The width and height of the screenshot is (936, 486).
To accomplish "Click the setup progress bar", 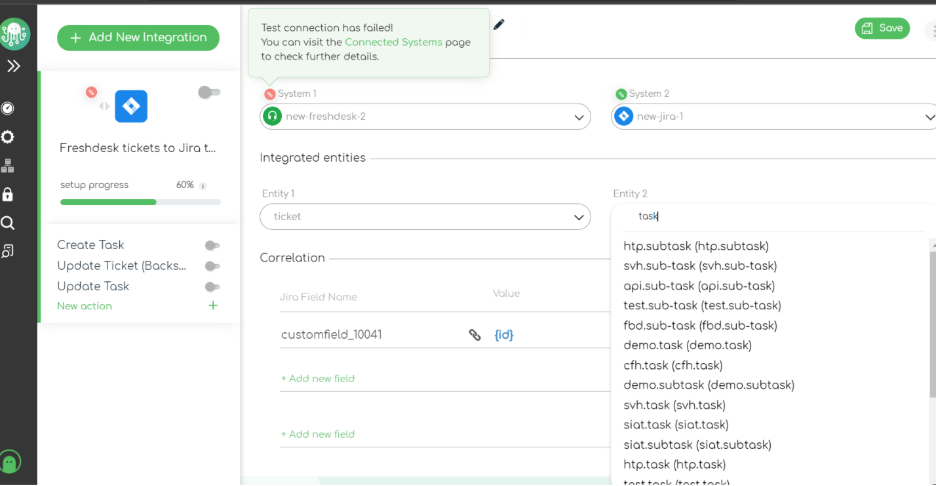I will click(140, 202).
